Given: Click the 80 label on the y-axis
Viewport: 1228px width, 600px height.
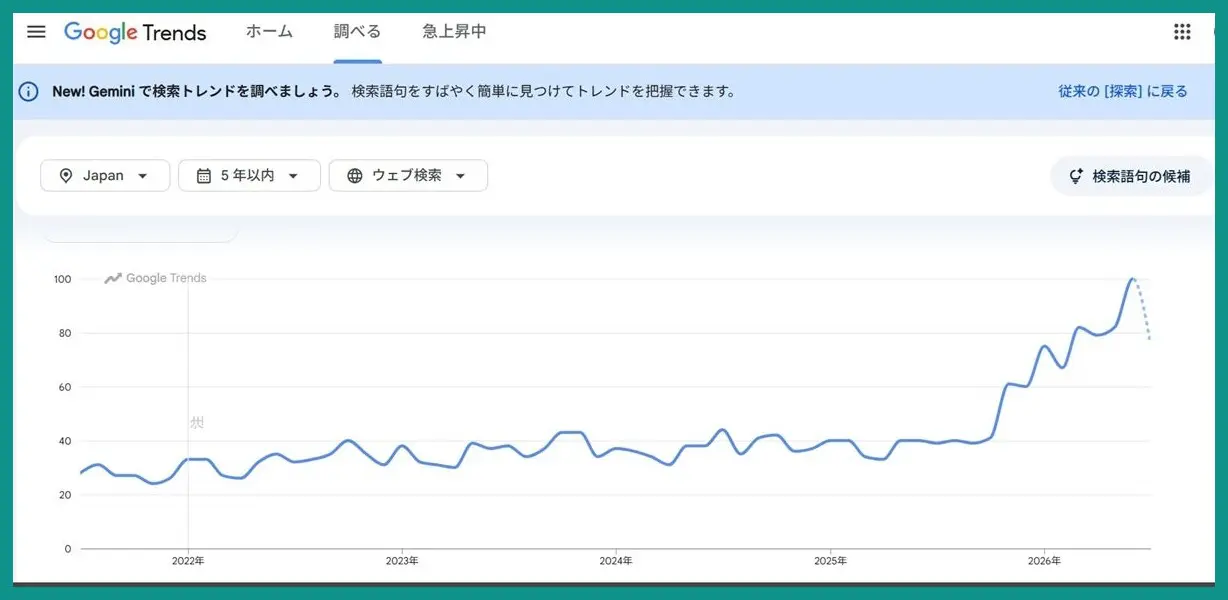Looking at the screenshot, I should coord(65,333).
